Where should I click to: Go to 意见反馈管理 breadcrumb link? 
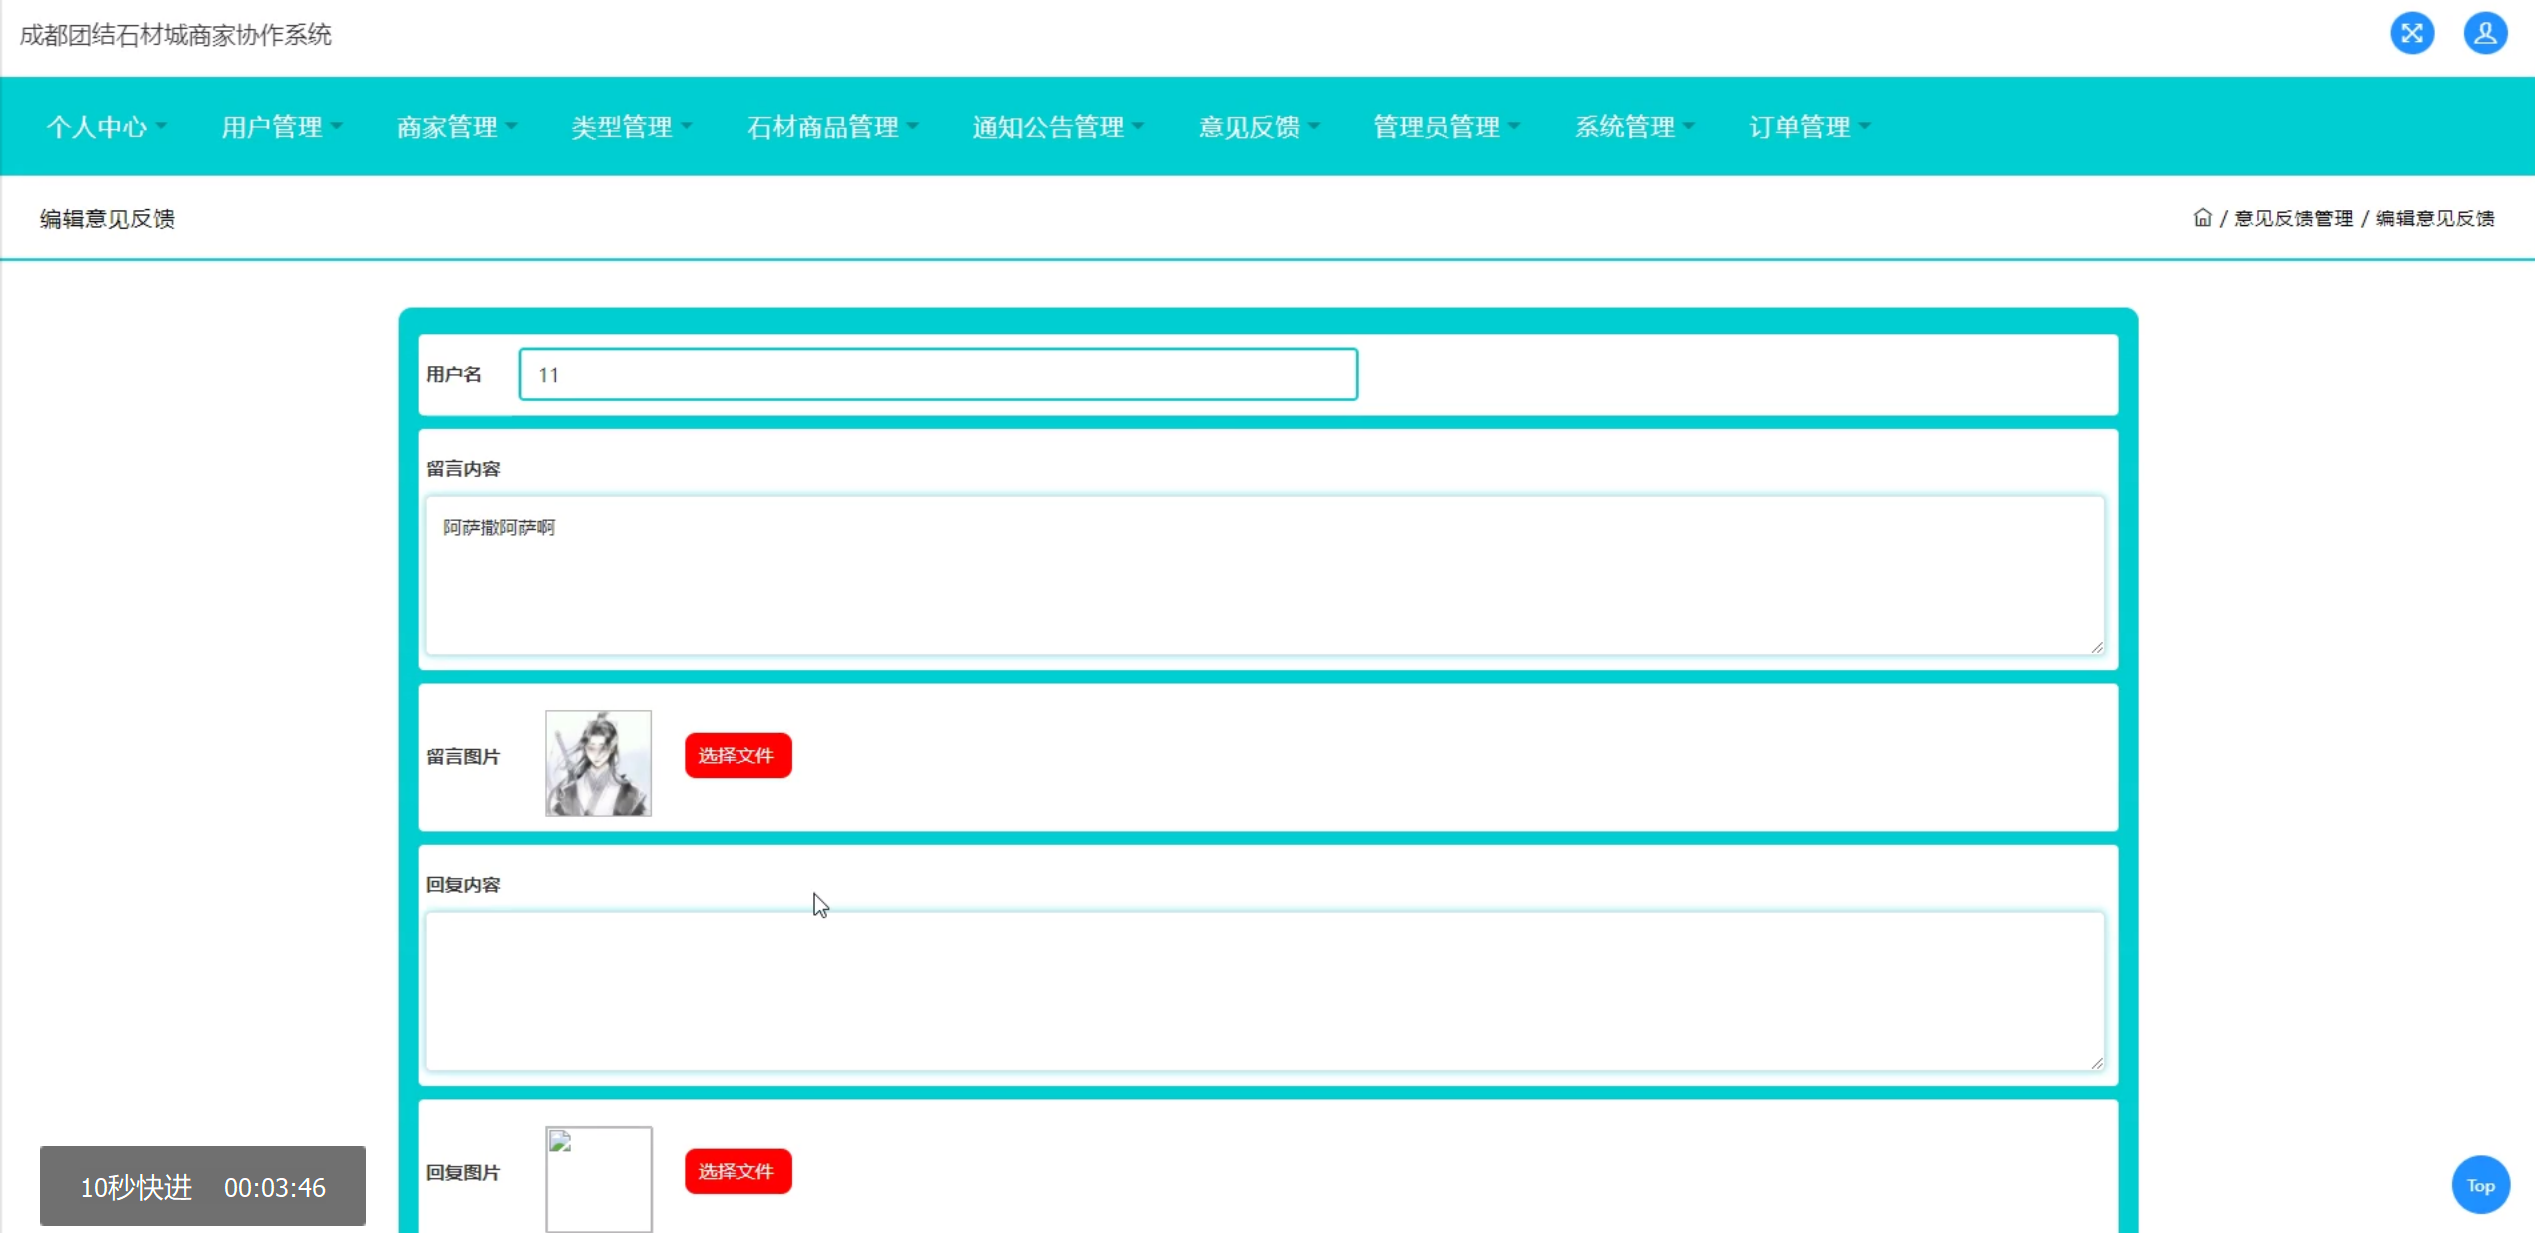click(2293, 218)
